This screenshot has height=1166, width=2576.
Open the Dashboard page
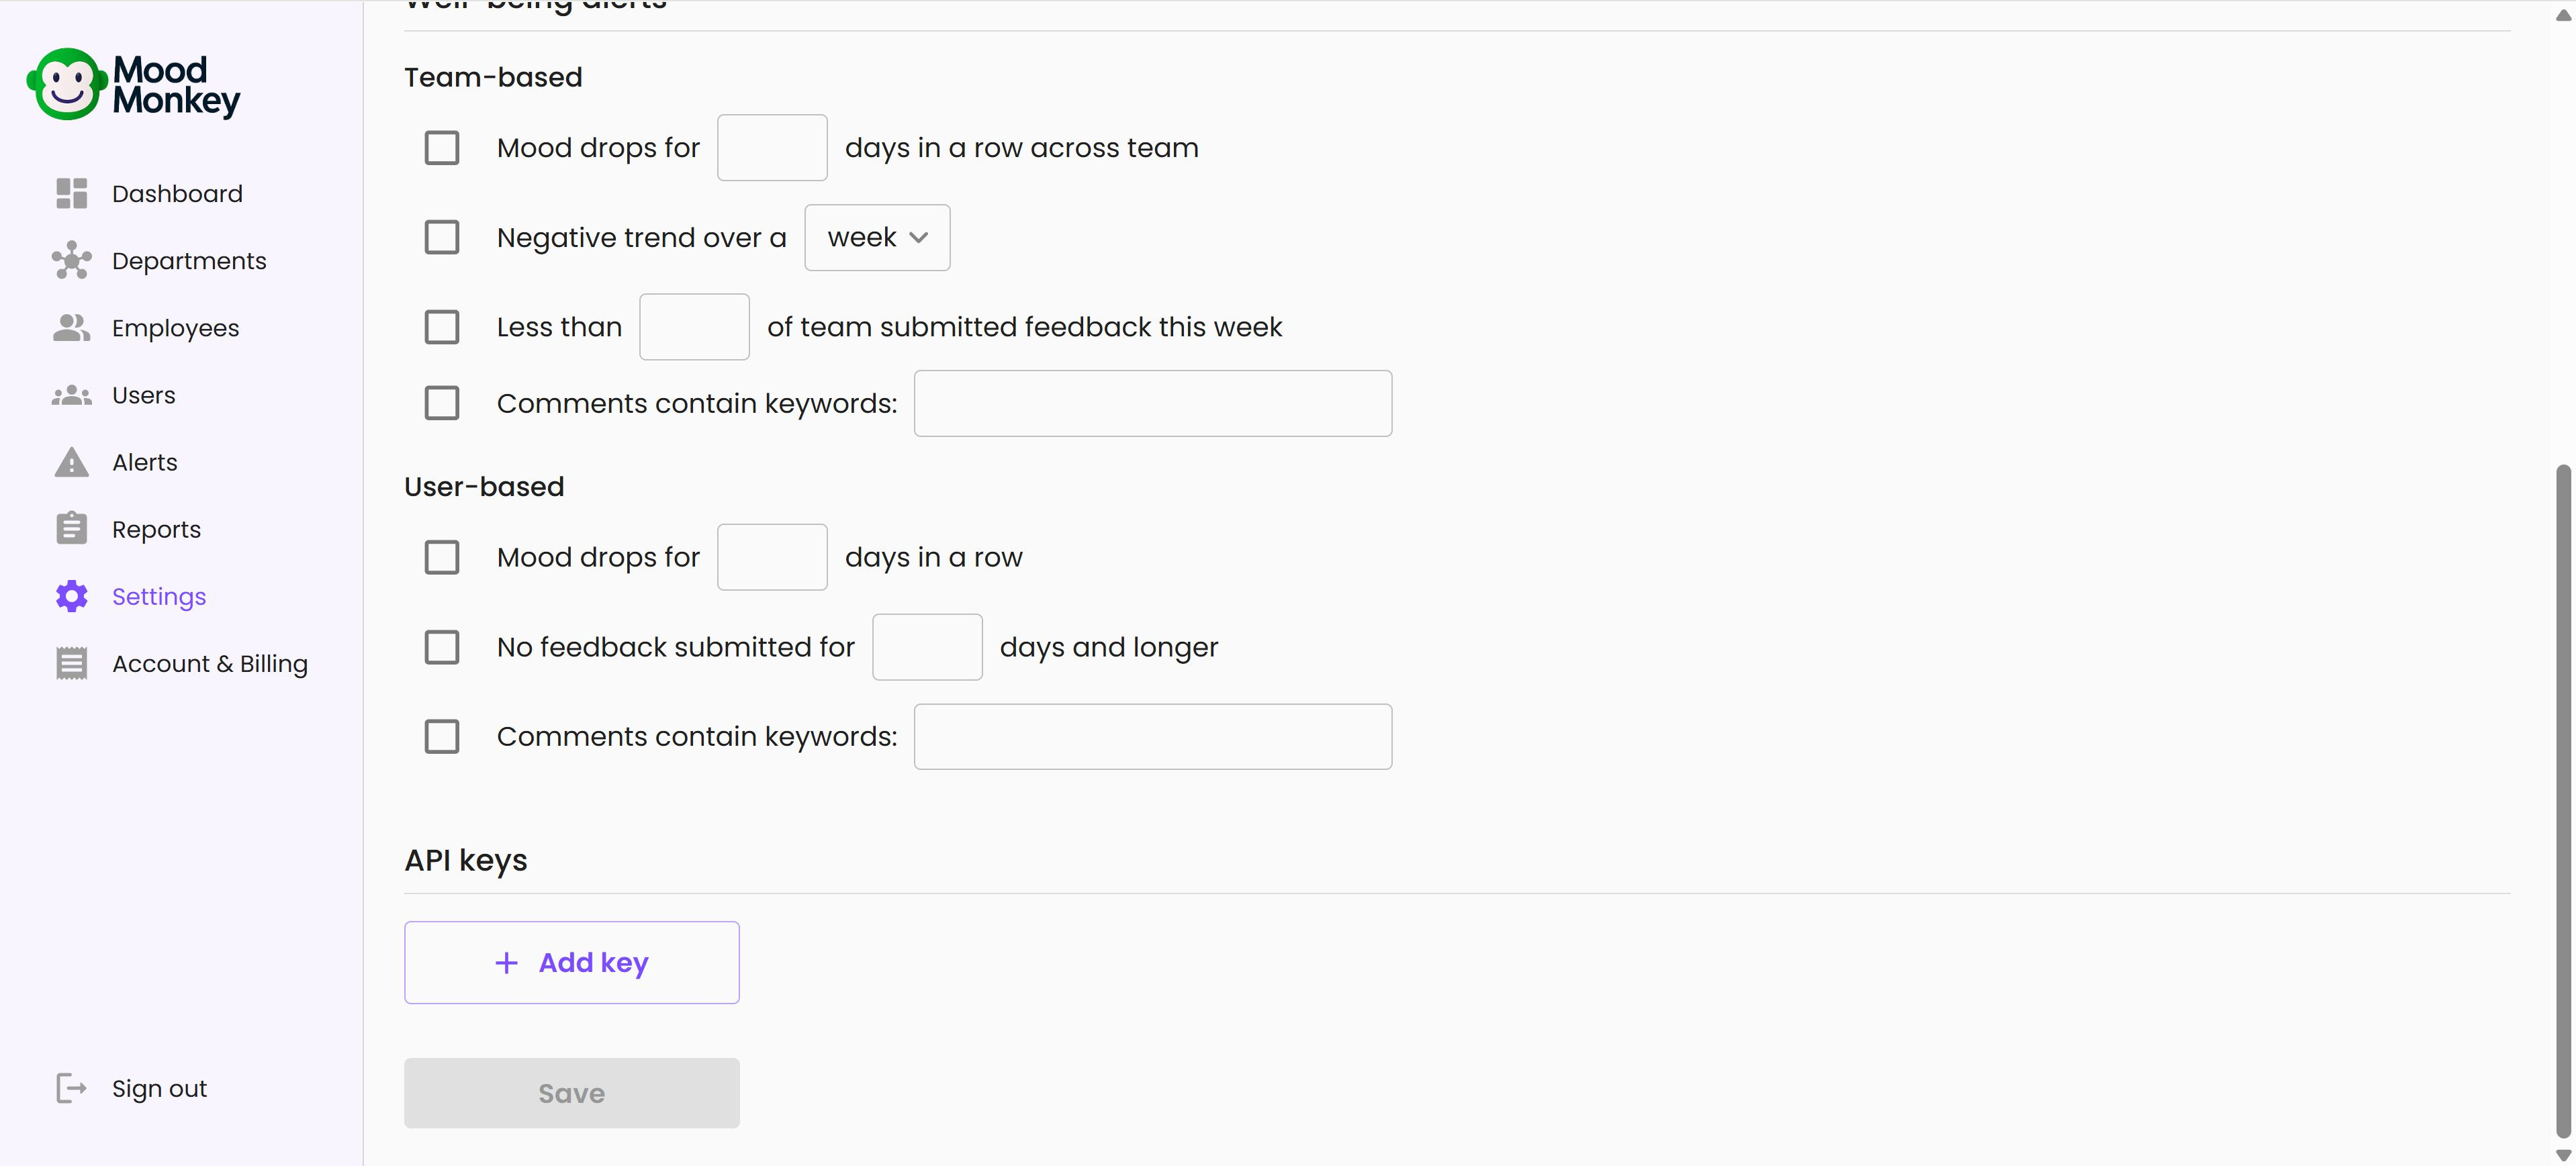coord(177,193)
